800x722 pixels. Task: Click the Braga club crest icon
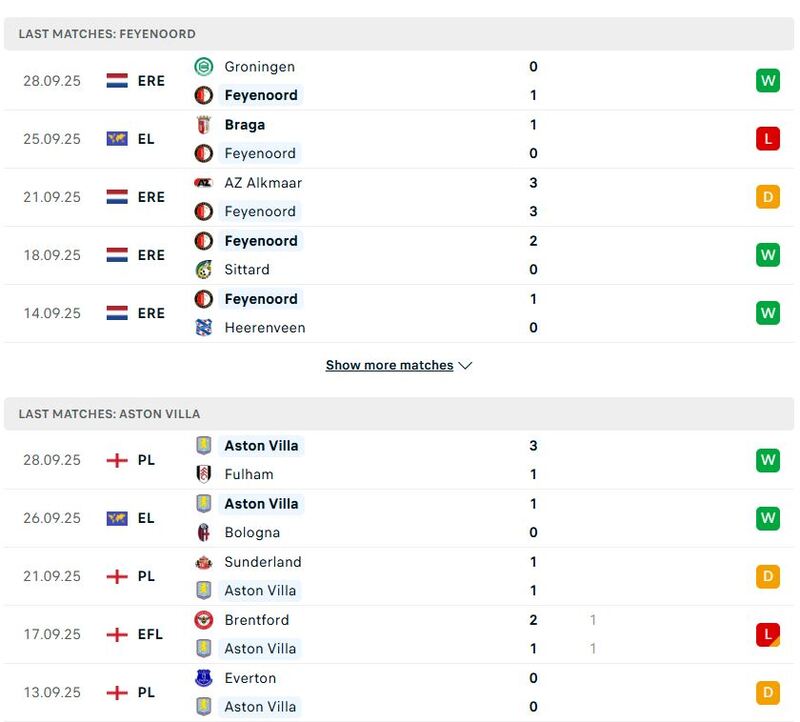[204, 125]
